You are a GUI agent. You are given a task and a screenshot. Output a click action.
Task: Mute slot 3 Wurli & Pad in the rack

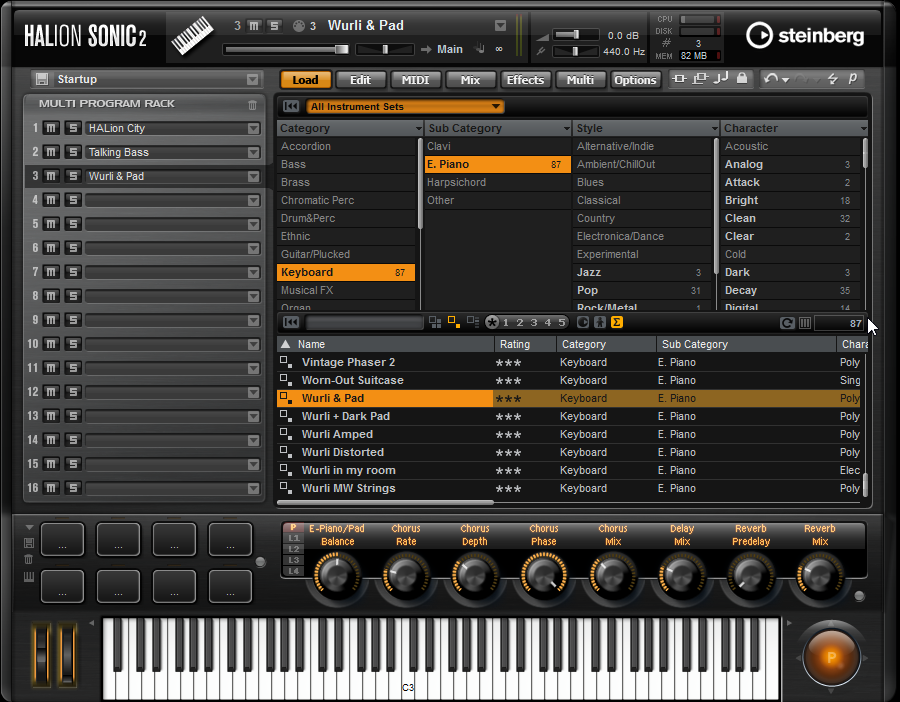coord(51,176)
